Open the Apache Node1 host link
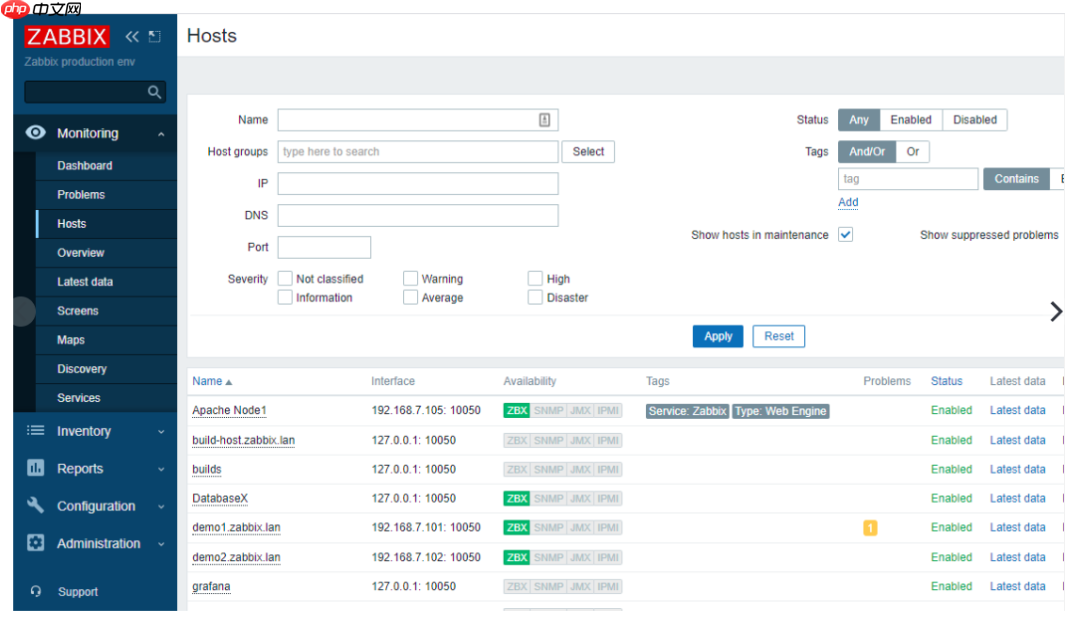The image size is (1080, 625). click(229, 411)
